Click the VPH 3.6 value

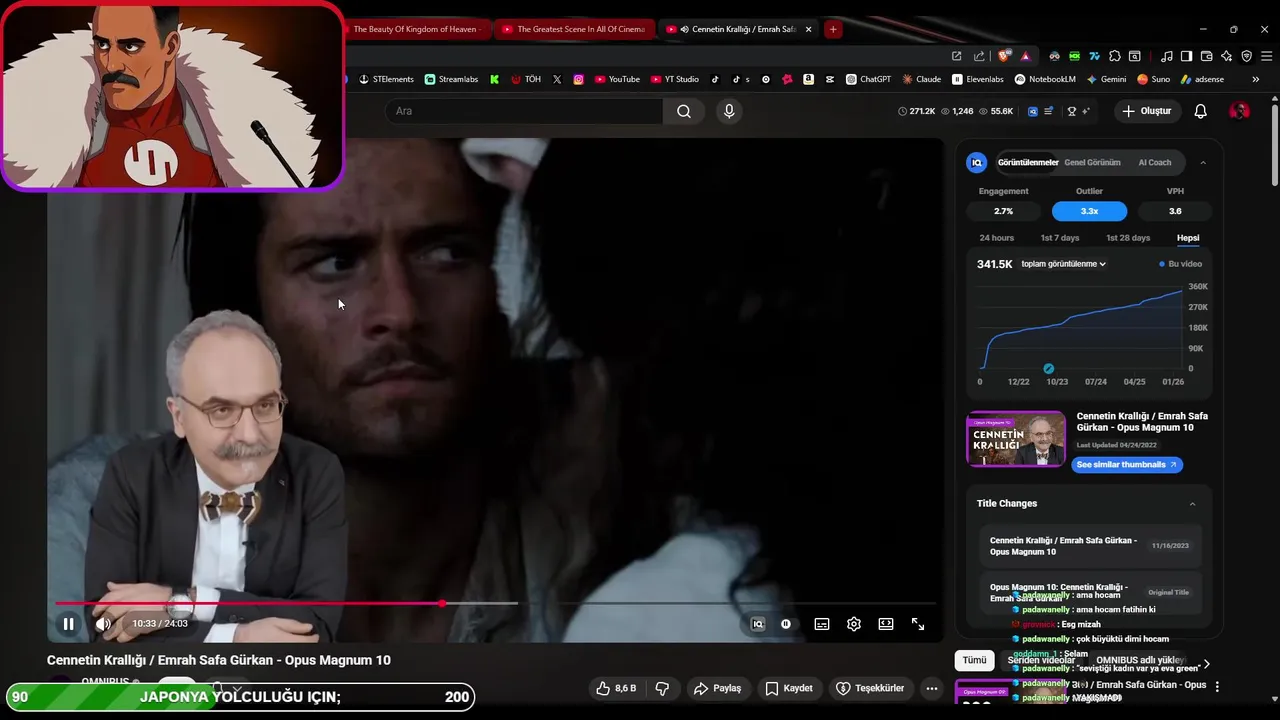point(1175,211)
